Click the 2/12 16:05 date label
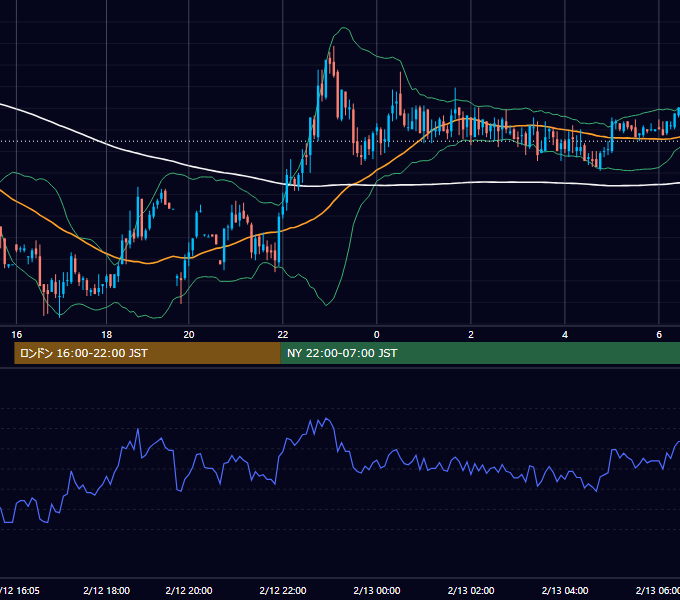The height and width of the screenshot is (600, 680). coord(20,590)
